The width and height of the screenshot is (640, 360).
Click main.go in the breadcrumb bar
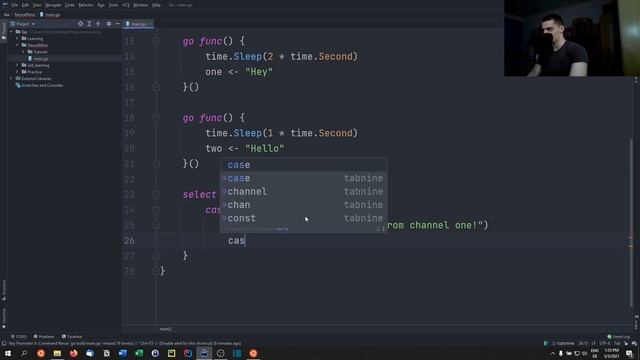click(x=50, y=15)
